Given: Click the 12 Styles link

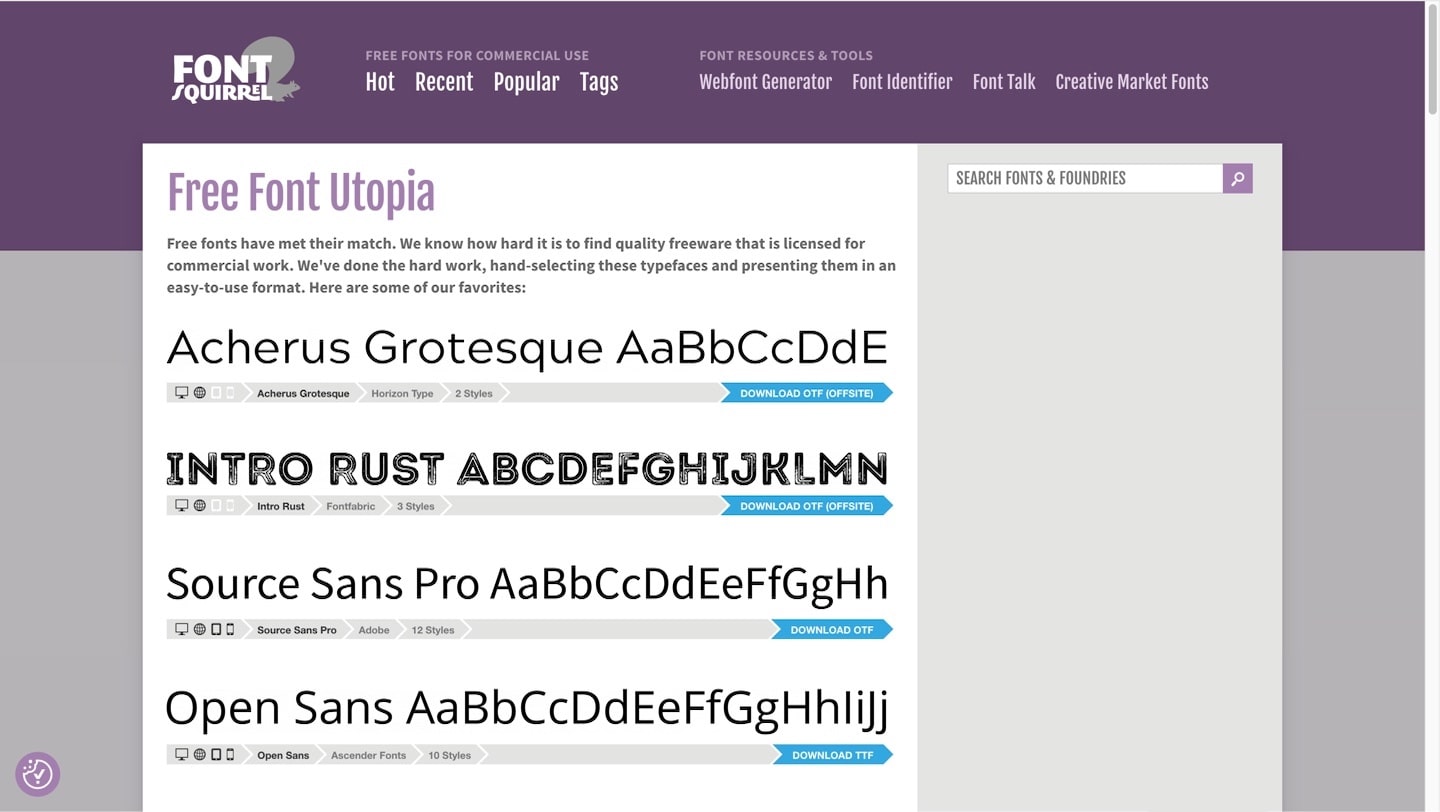Looking at the screenshot, I should click(433, 630).
